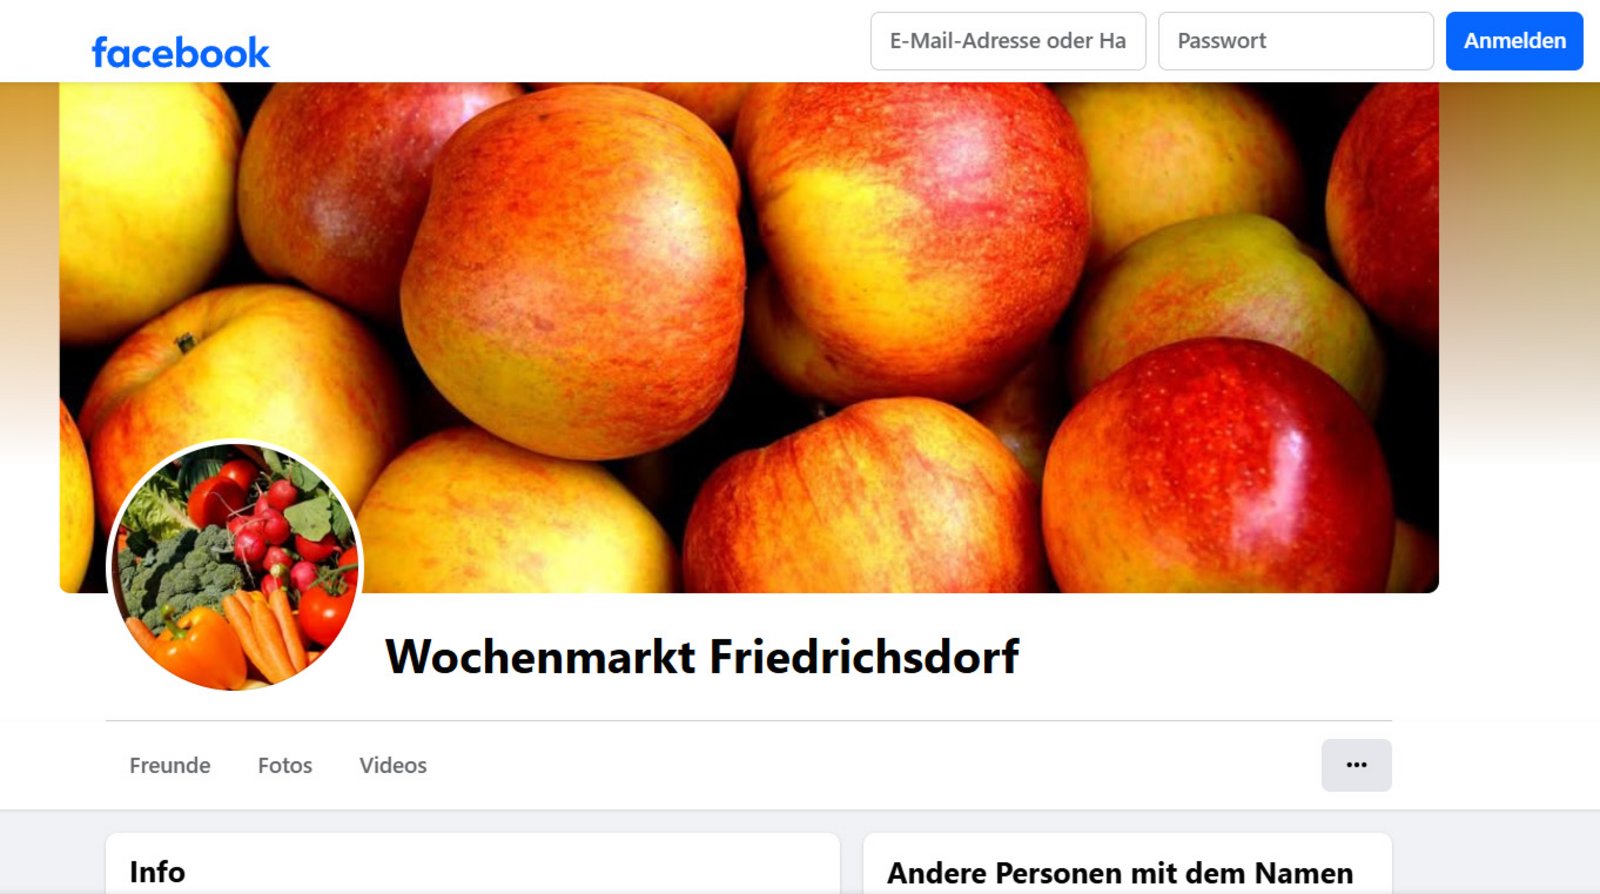1600x894 pixels.
Task: Open the three-dots more options menu
Action: tap(1356, 765)
